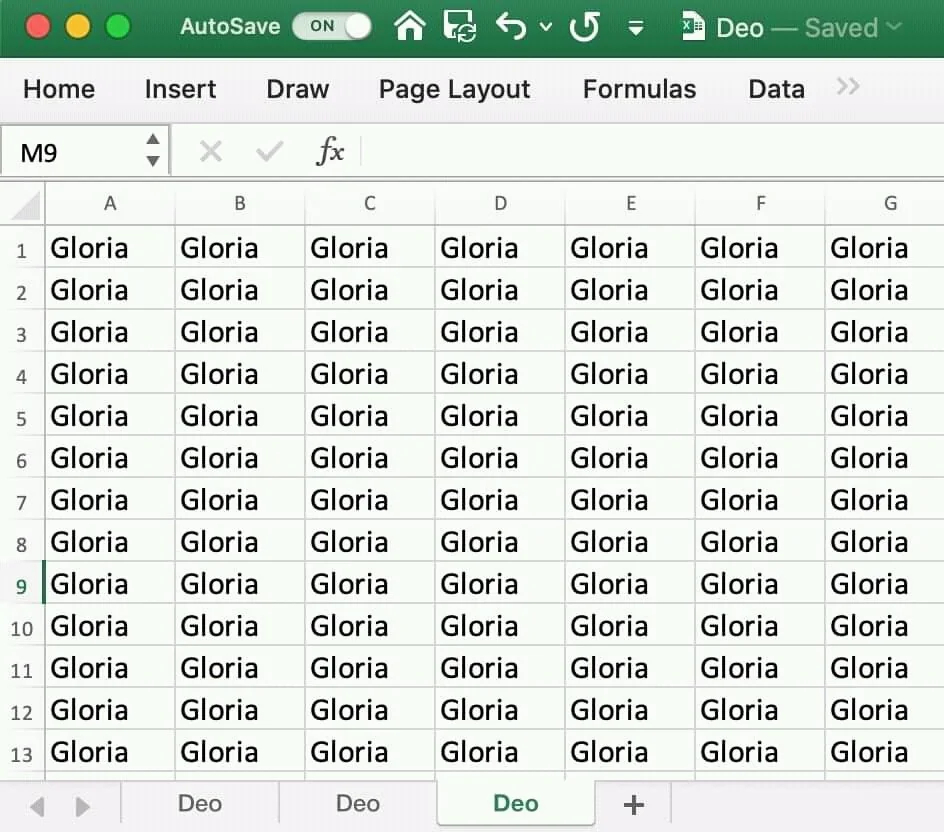Image resolution: width=944 pixels, height=832 pixels.
Task: Switch to the Page Layout tab
Action: [x=454, y=89]
